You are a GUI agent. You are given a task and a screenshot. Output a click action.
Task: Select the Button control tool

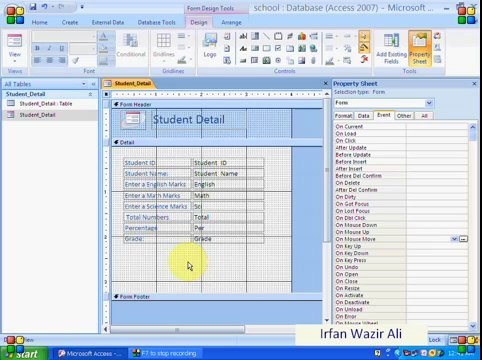click(x=243, y=60)
